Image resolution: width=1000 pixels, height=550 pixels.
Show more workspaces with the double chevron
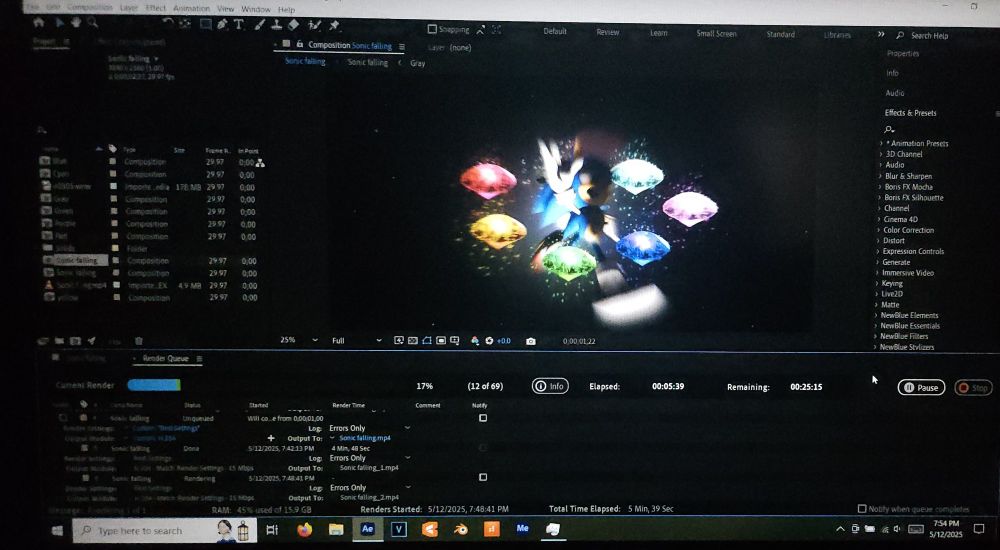[x=881, y=34]
